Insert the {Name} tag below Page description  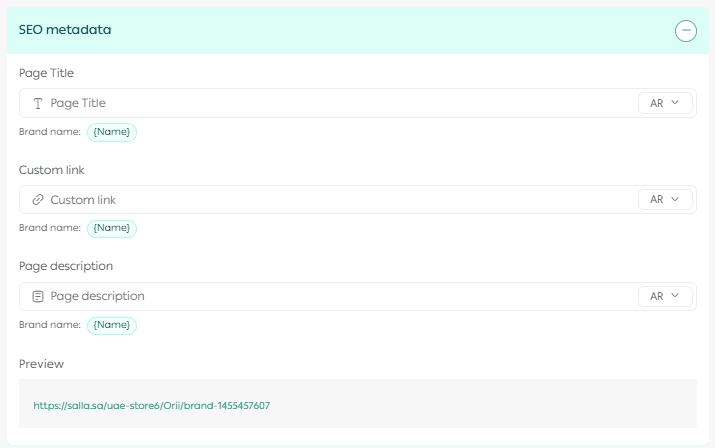[112, 325]
